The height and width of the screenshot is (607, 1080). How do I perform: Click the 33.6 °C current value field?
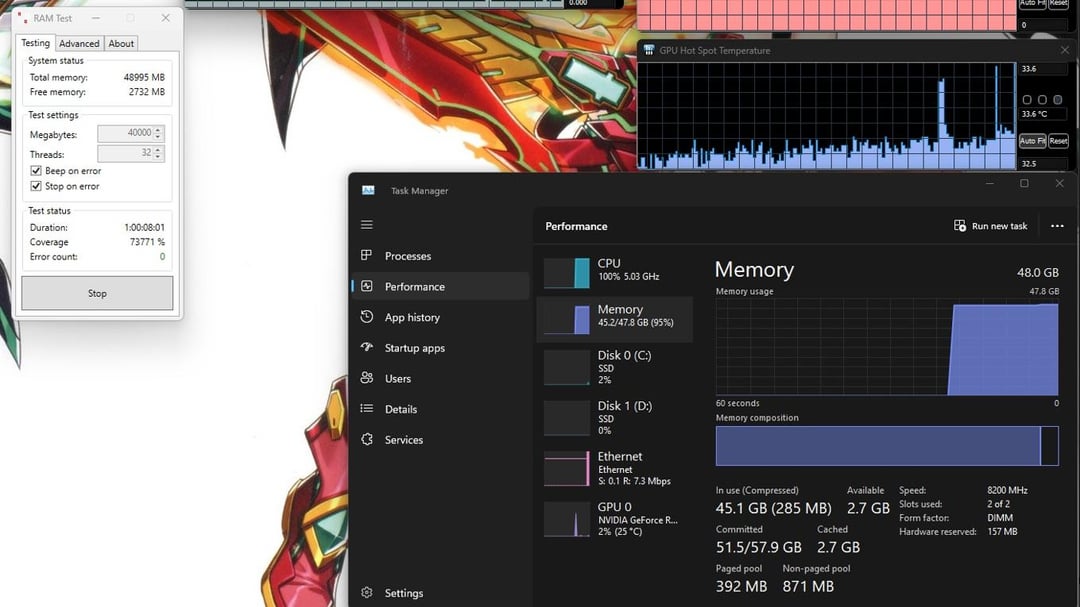pyautogui.click(x=1043, y=114)
